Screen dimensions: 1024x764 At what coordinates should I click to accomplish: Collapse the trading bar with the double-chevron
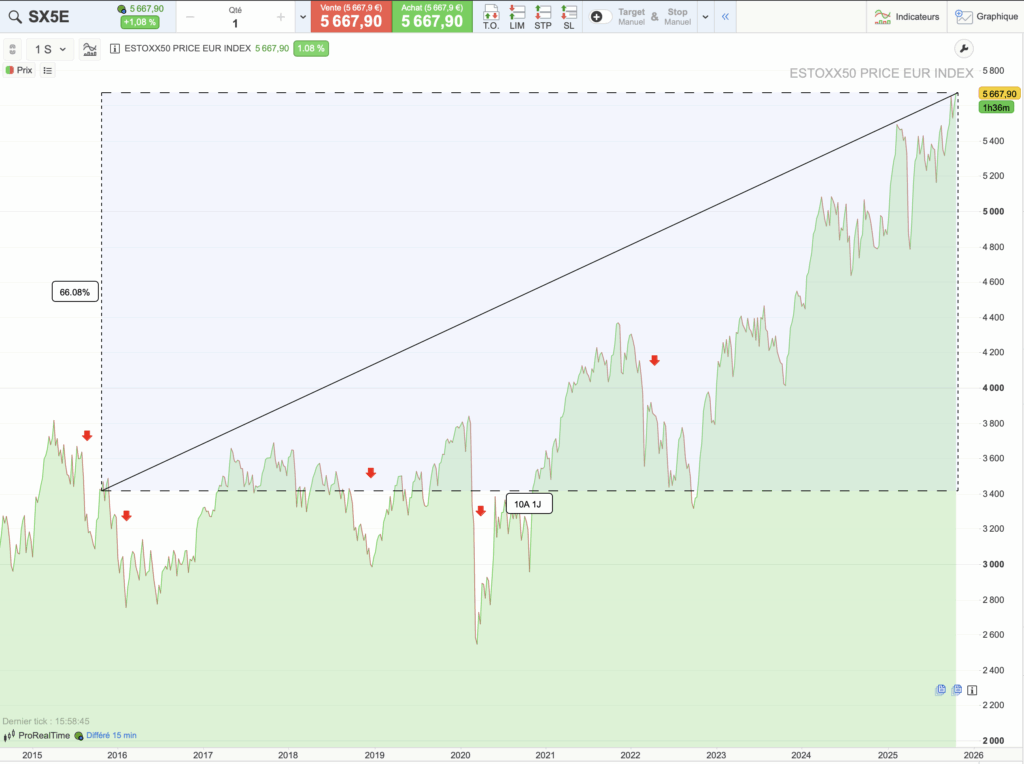click(724, 17)
